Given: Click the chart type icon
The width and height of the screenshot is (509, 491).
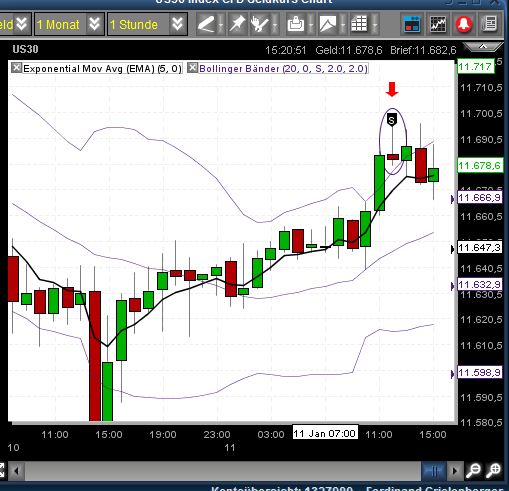Looking at the screenshot, I should pyautogui.click(x=328, y=24).
